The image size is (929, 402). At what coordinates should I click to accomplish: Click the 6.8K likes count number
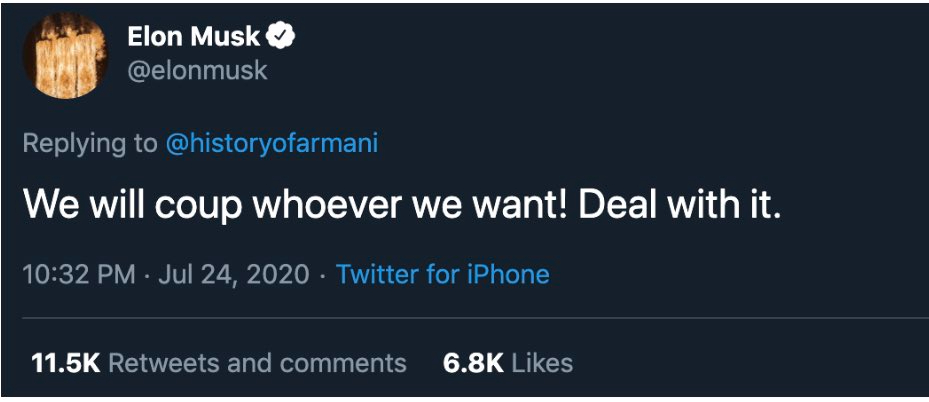pyautogui.click(x=473, y=362)
